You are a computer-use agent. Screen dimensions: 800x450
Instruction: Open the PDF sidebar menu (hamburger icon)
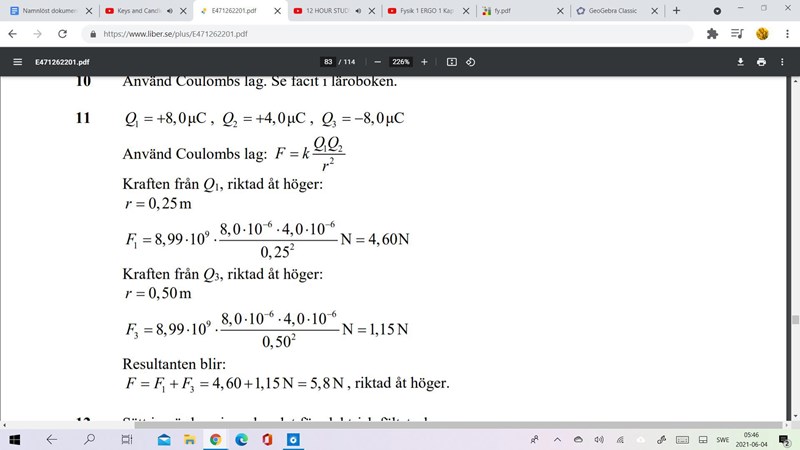(x=17, y=61)
